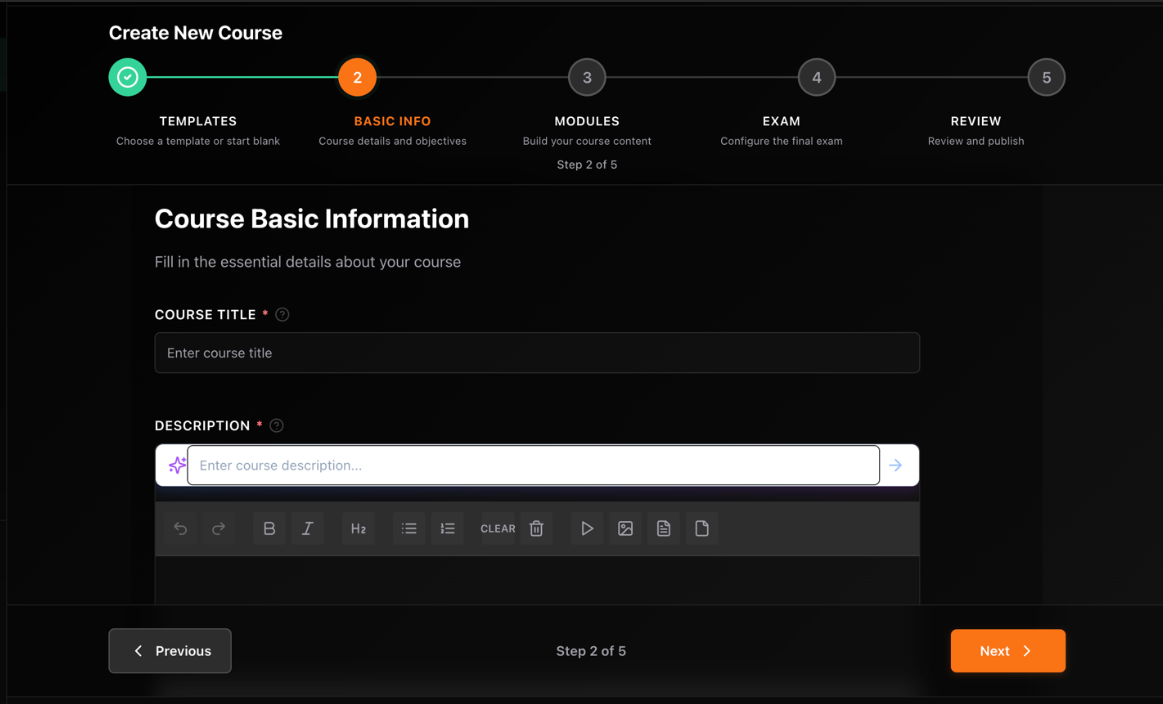Click the Next button to continue
Viewport: 1163px width, 704px height.
[x=1007, y=650]
